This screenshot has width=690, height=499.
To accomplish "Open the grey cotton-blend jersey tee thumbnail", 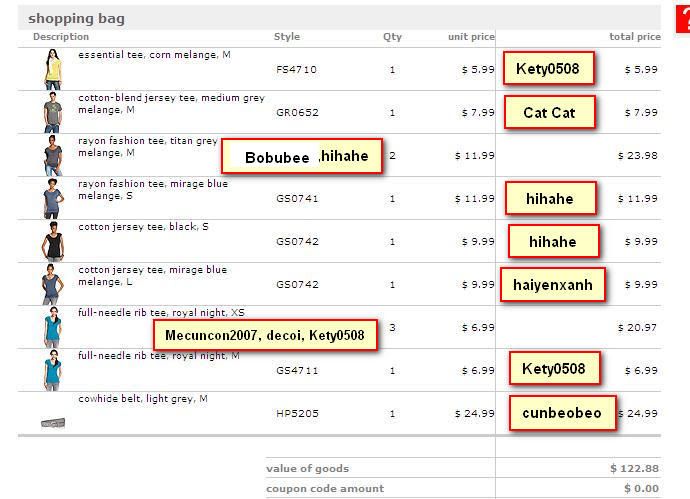I will pos(52,112).
